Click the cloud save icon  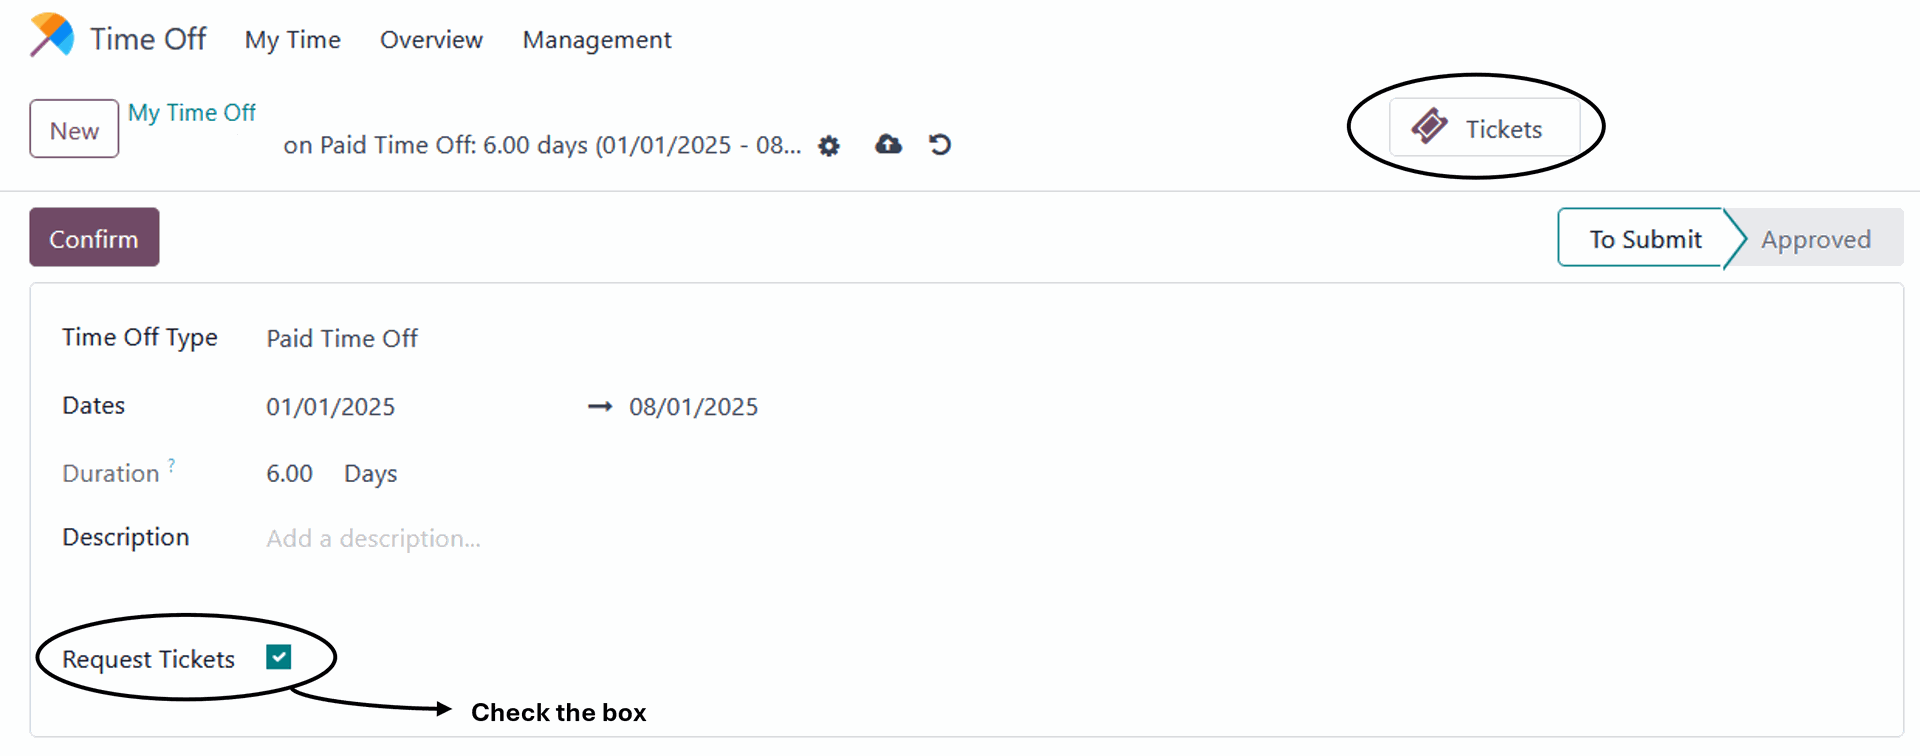[888, 145]
